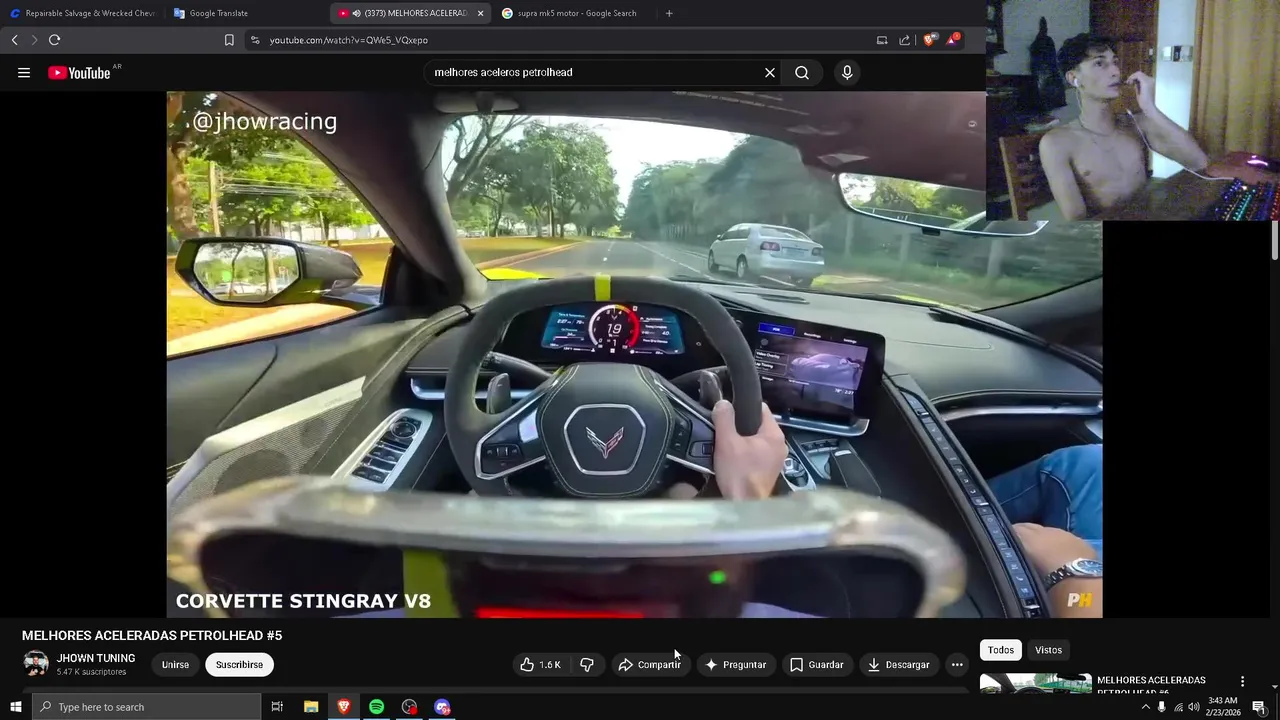Image resolution: width=1280 pixels, height=720 pixels.
Task: Open Brave Rewards triangle icon
Action: click(952, 40)
